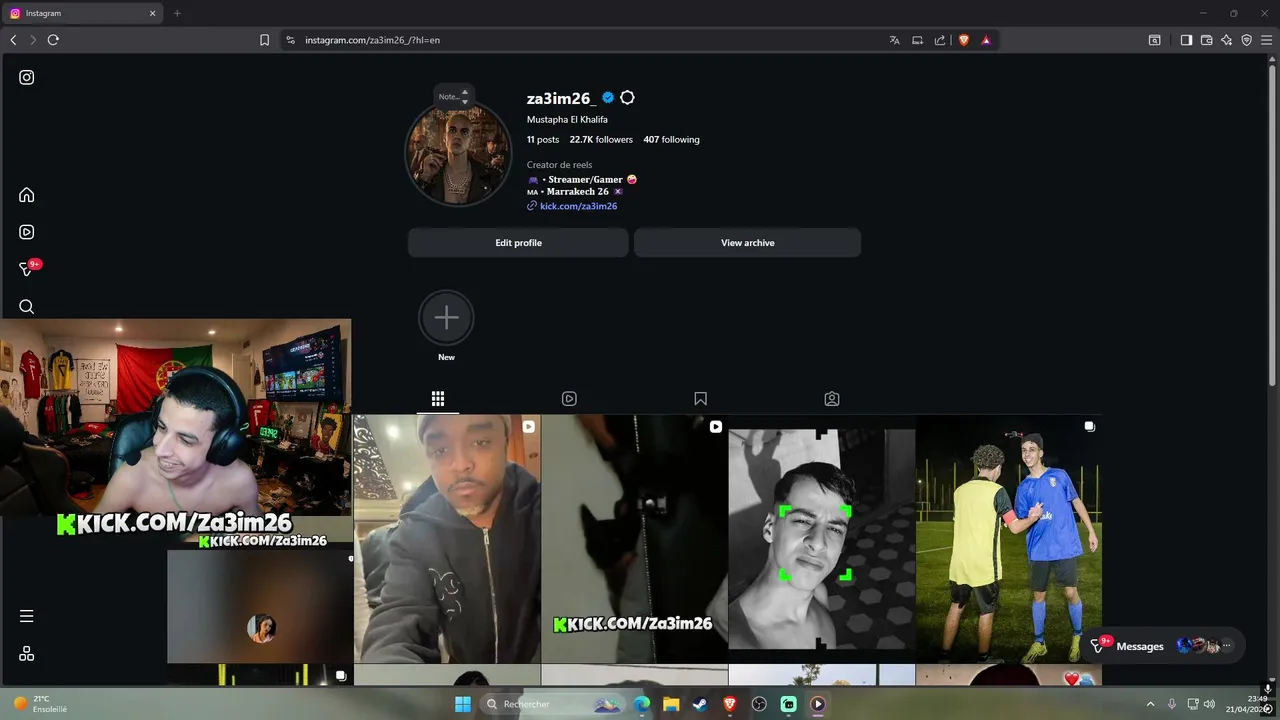Open Brave Shields lion icon
This screenshot has width=1280, height=720.
[x=964, y=40]
